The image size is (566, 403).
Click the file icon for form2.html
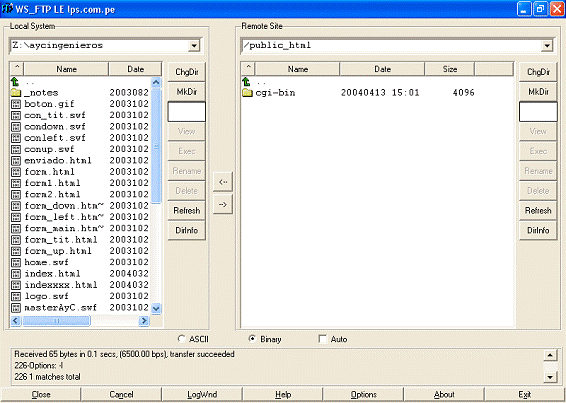point(16,195)
